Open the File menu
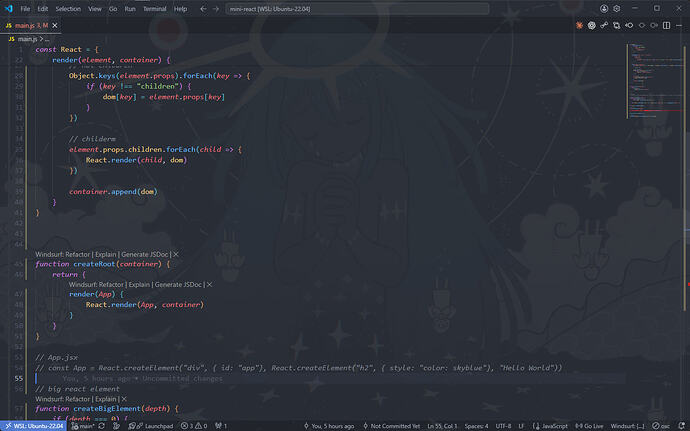The height and width of the screenshot is (431, 690). coord(25,9)
